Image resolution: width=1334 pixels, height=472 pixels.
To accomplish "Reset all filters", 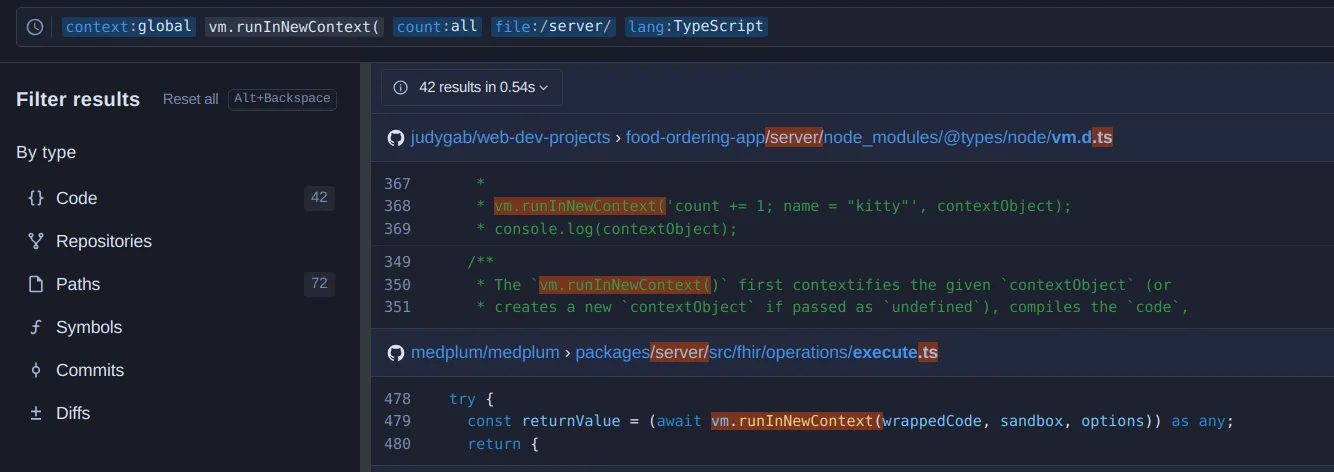I will click(190, 99).
